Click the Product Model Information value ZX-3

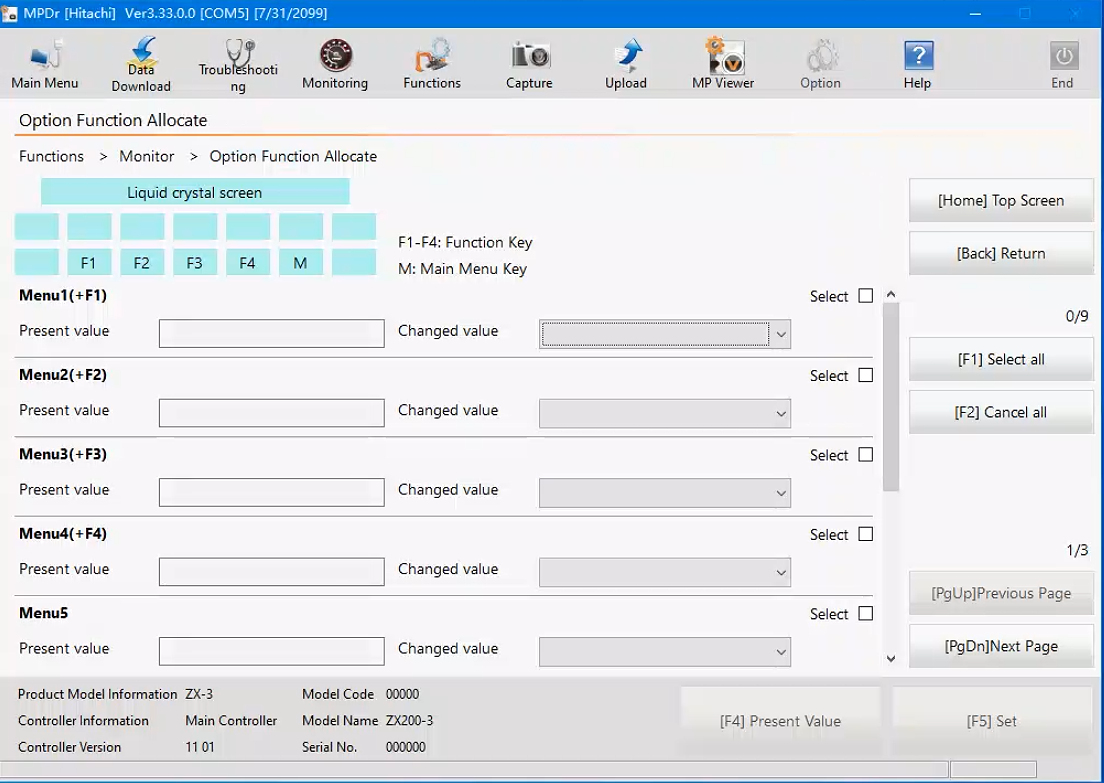(199, 694)
